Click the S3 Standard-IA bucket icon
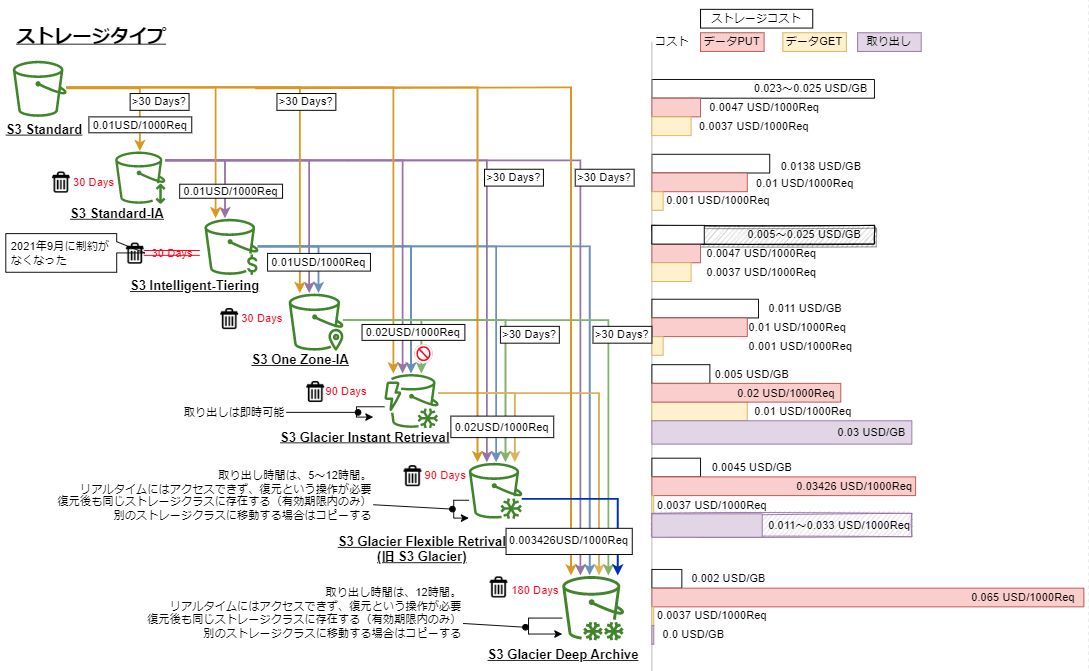1089x671 pixels. coord(141,179)
